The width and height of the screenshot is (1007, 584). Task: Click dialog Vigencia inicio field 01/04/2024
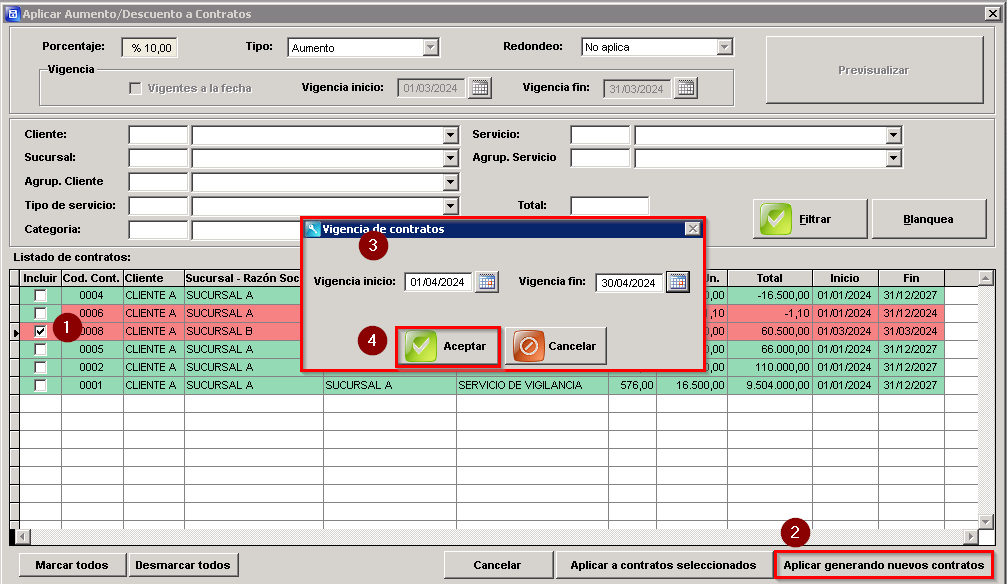[x=438, y=282]
